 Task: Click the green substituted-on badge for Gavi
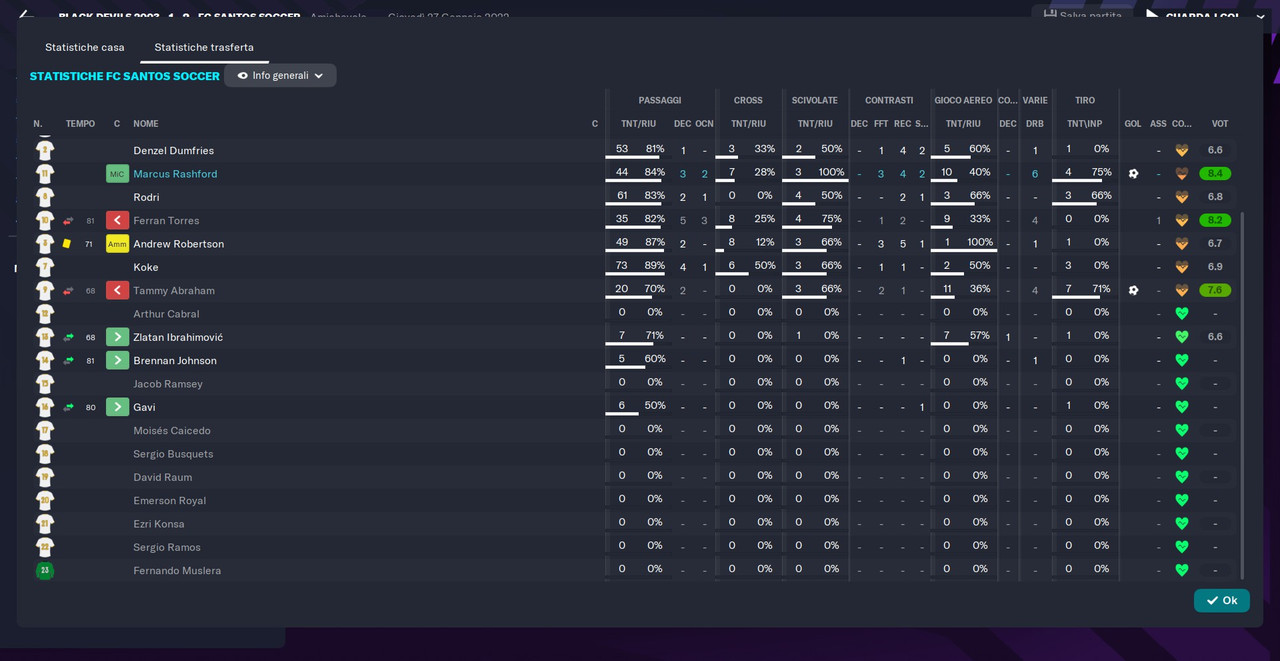(x=117, y=407)
